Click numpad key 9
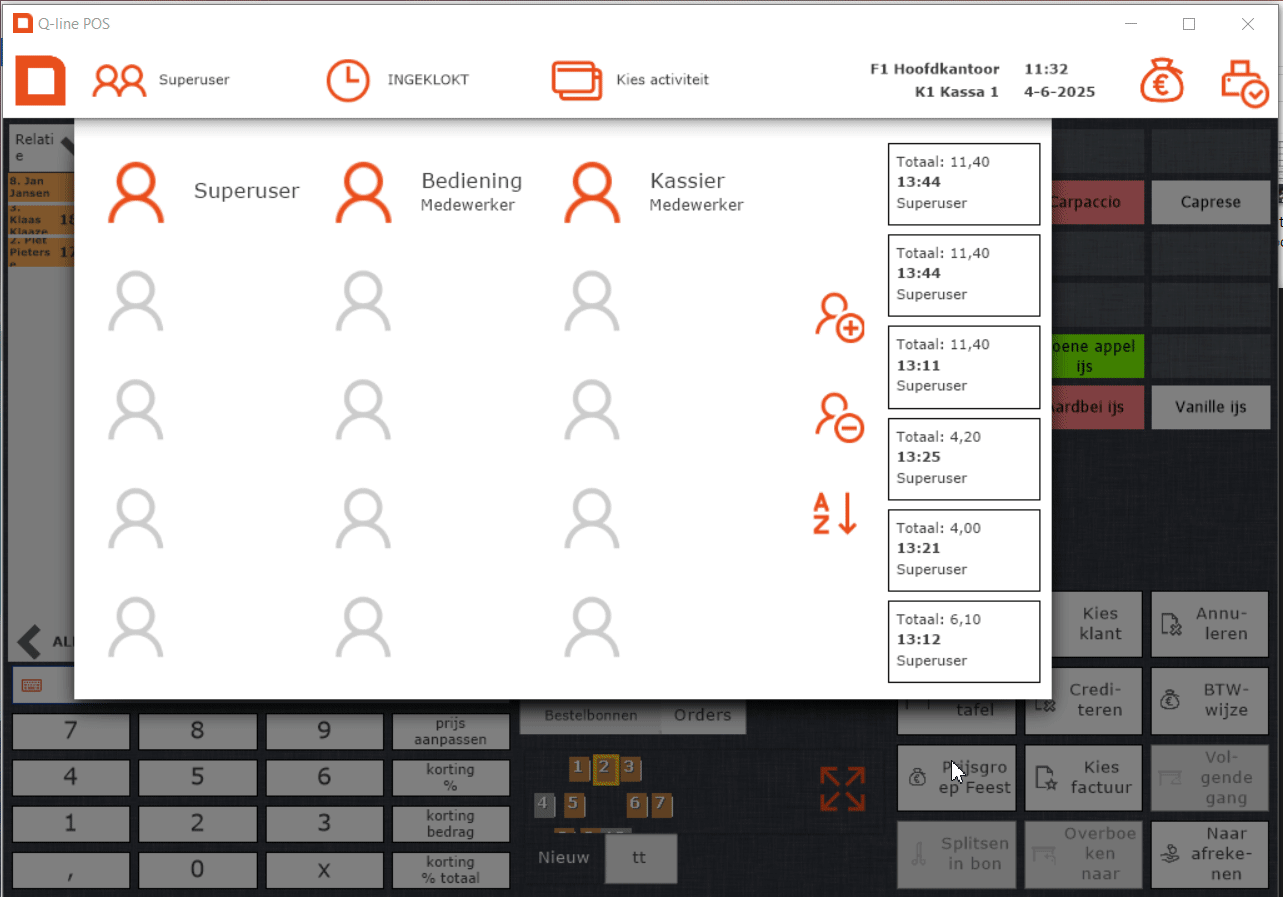1283x897 pixels. 324,732
